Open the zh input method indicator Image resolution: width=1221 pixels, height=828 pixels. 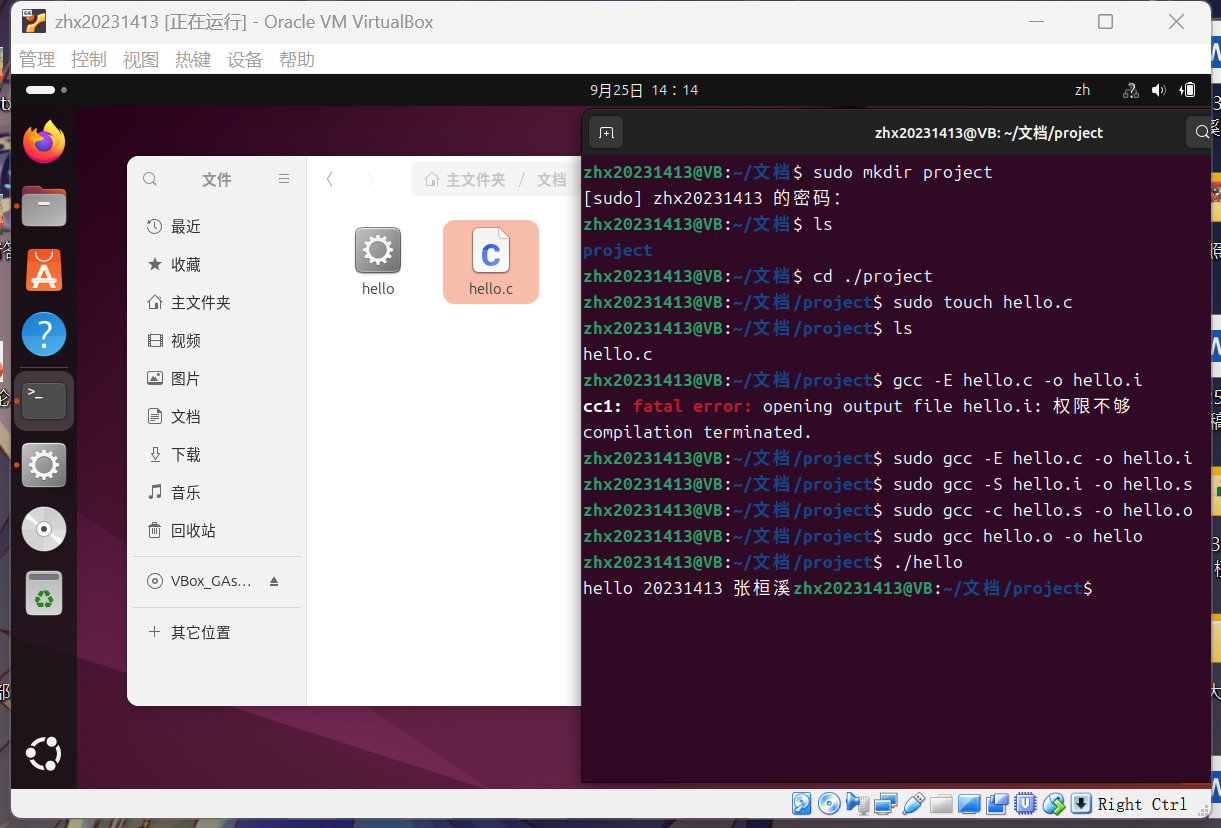coord(1082,90)
